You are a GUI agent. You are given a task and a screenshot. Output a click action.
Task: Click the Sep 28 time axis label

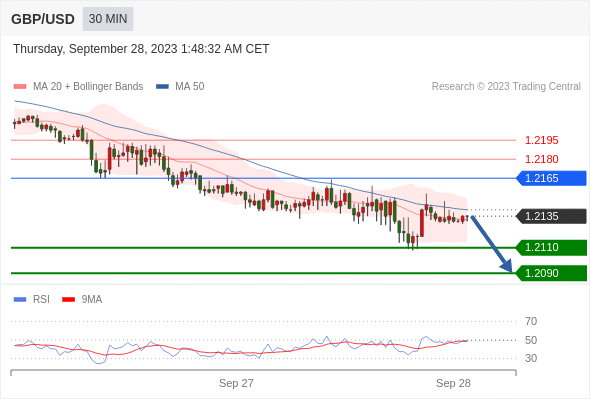click(x=453, y=383)
